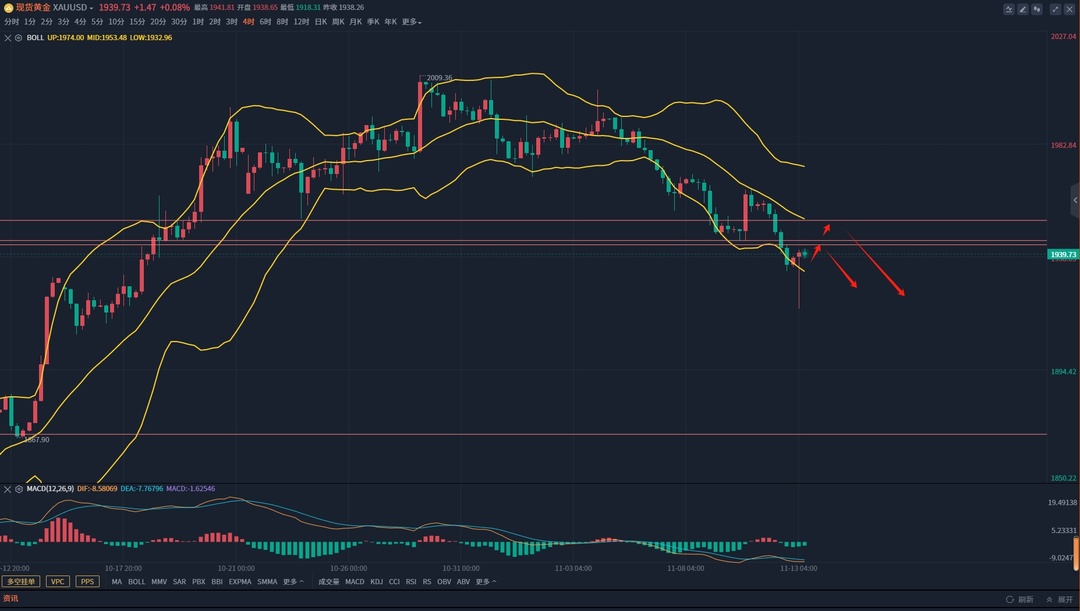Screen dimensions: 1080x611
Task: Click the current price label 1939.73 on axis
Action: click(x=1063, y=255)
